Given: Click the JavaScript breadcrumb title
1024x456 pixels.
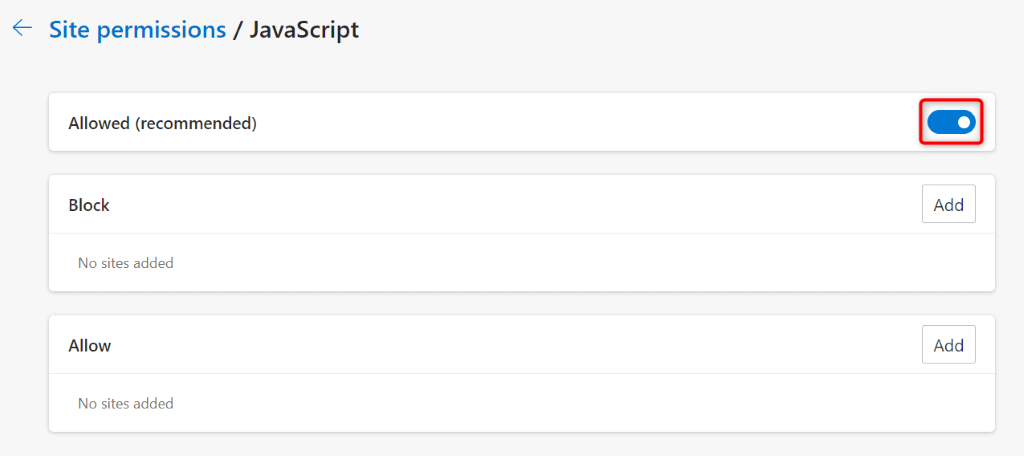Looking at the screenshot, I should click(303, 30).
